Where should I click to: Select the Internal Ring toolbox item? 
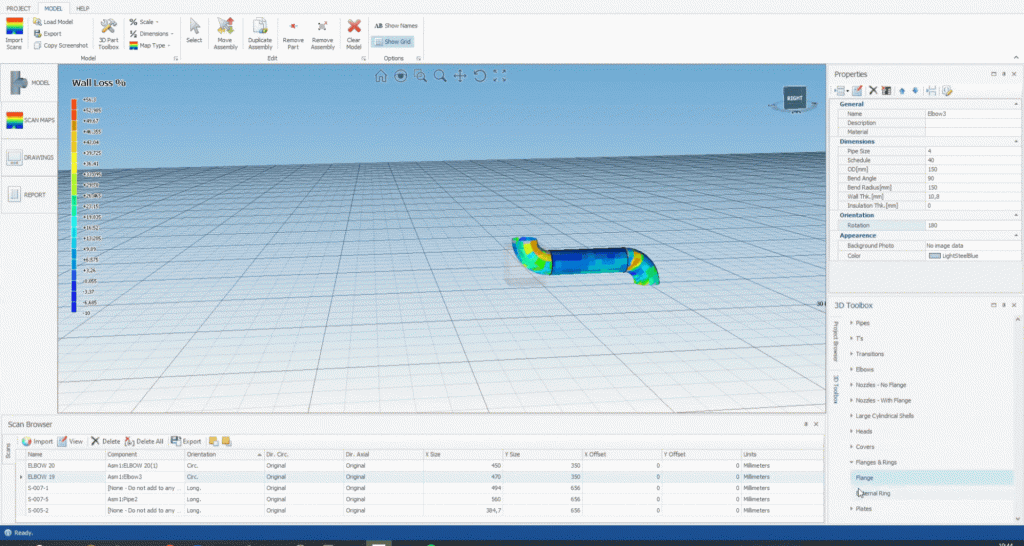coord(931,493)
